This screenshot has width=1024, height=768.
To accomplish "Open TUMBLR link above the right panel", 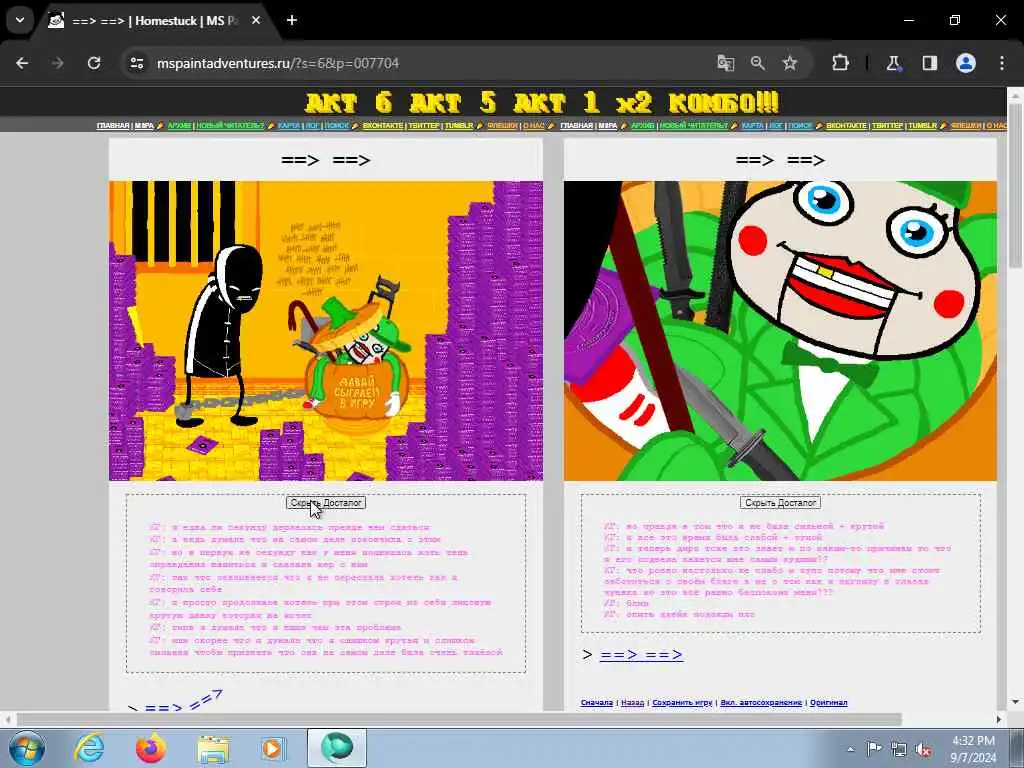I will (922, 125).
